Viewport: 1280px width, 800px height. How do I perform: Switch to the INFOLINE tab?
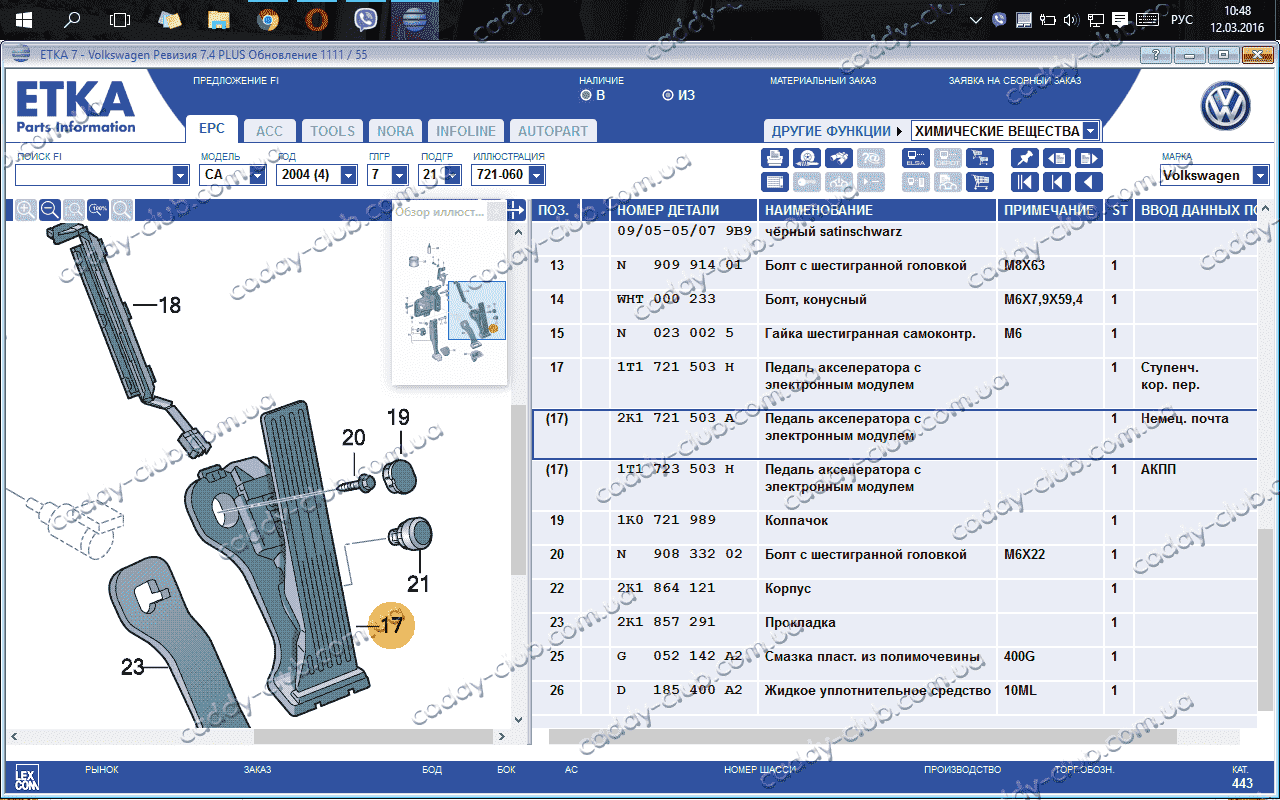[466, 131]
